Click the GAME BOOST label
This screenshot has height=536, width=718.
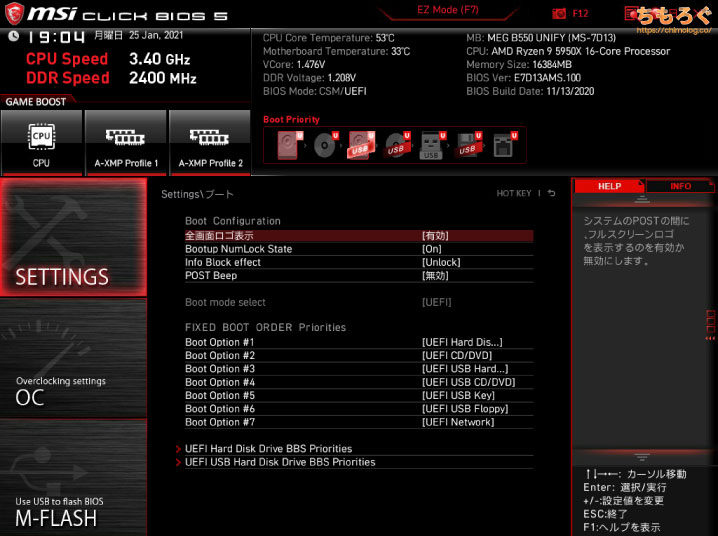pos(36,102)
